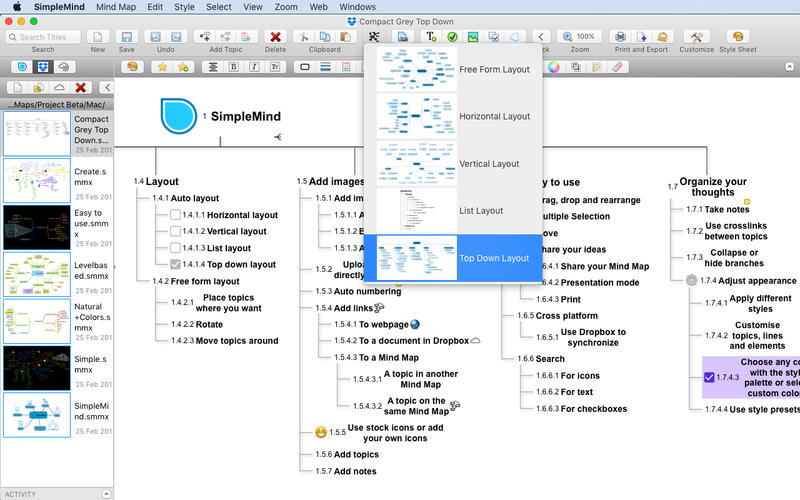
Task: Select the 'Use Dropbox to synchronize' topic
Action: [x=593, y=337]
